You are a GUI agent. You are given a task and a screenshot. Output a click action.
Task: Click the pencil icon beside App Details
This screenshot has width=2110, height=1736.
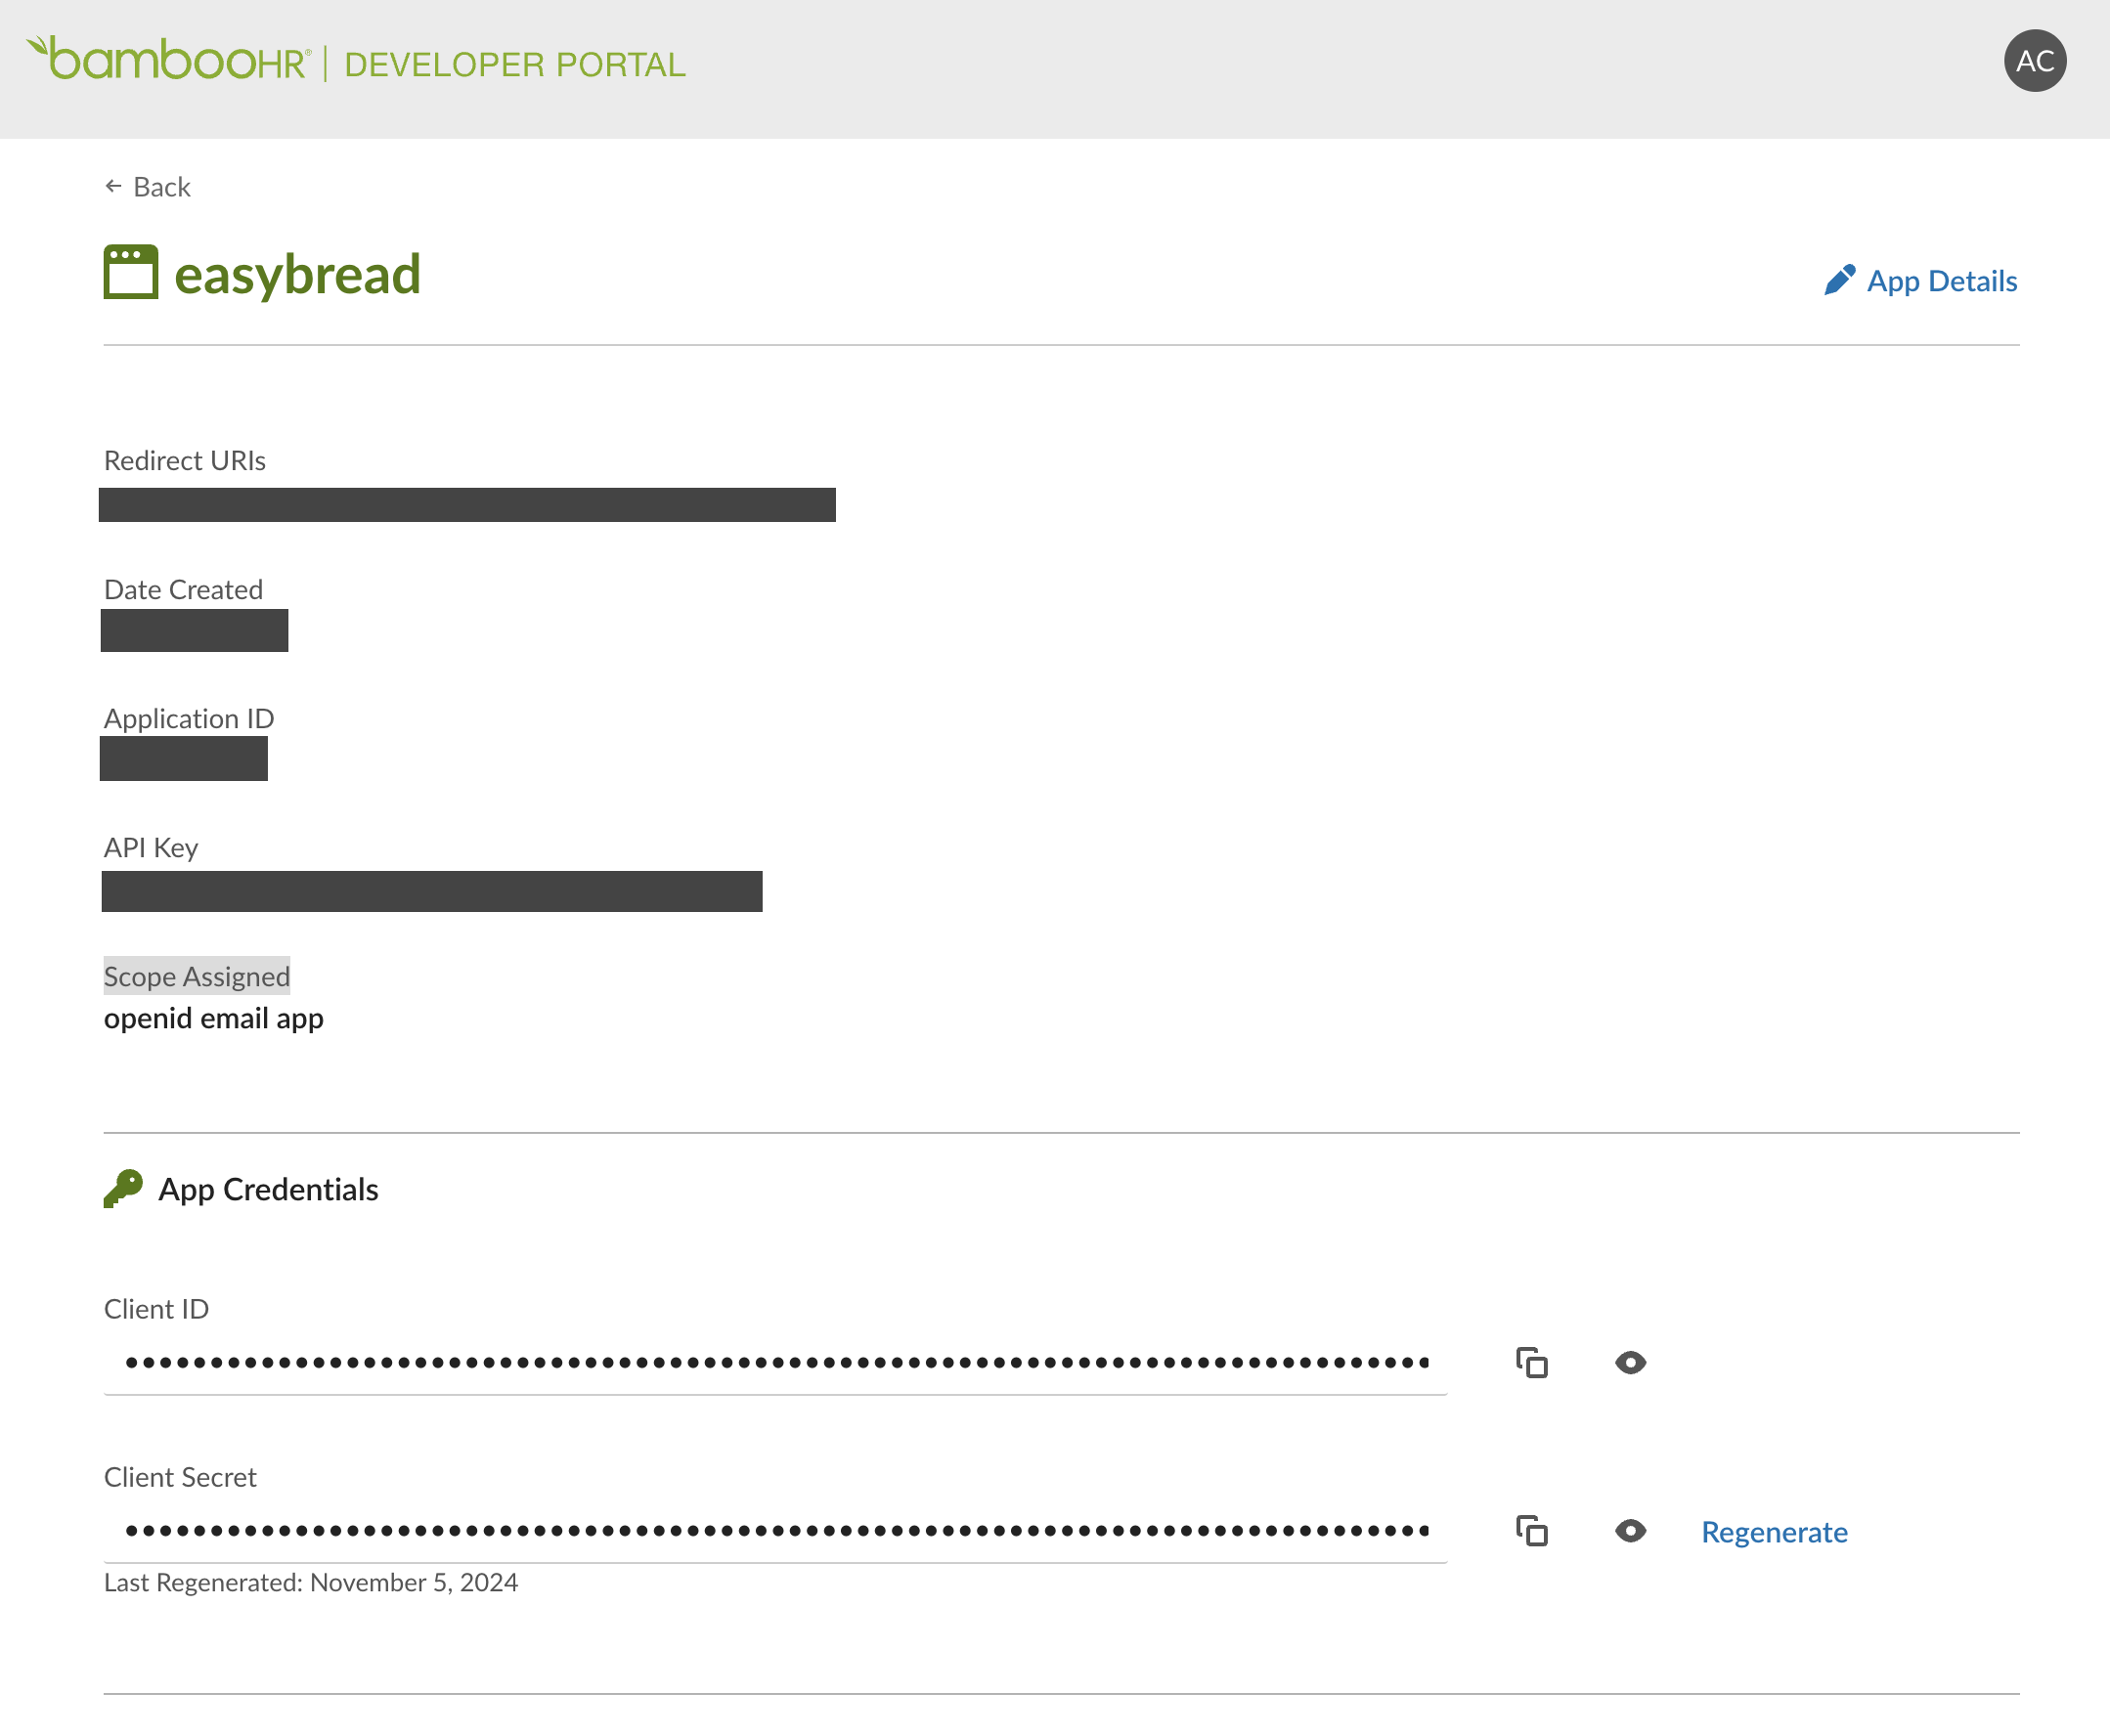[x=1841, y=279]
